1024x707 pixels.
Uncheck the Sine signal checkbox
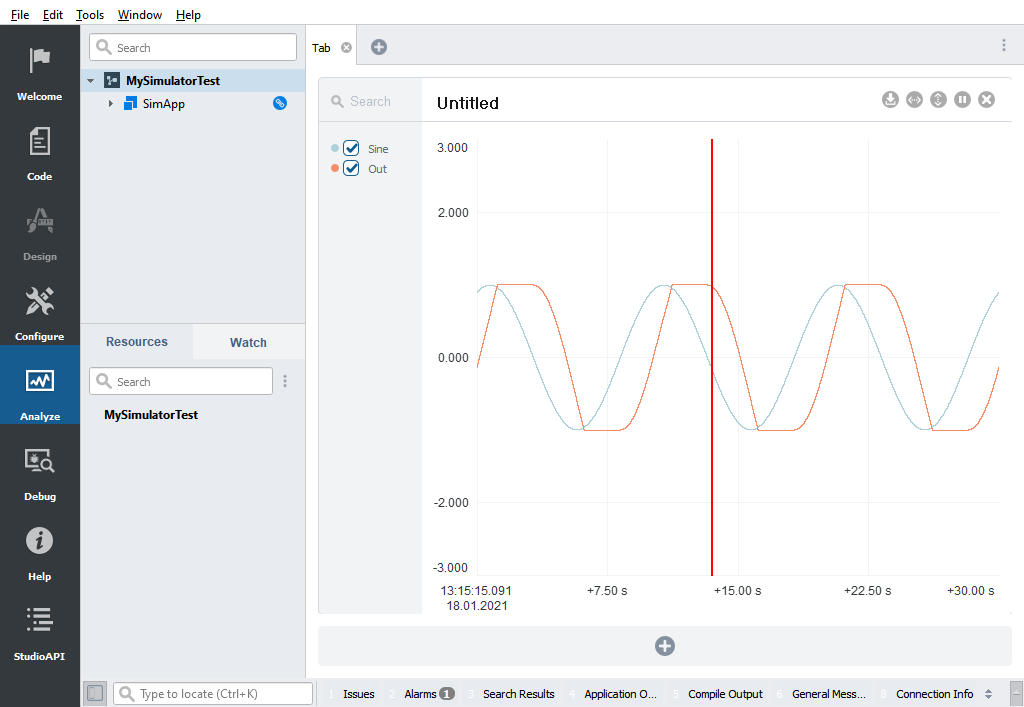[x=351, y=148]
